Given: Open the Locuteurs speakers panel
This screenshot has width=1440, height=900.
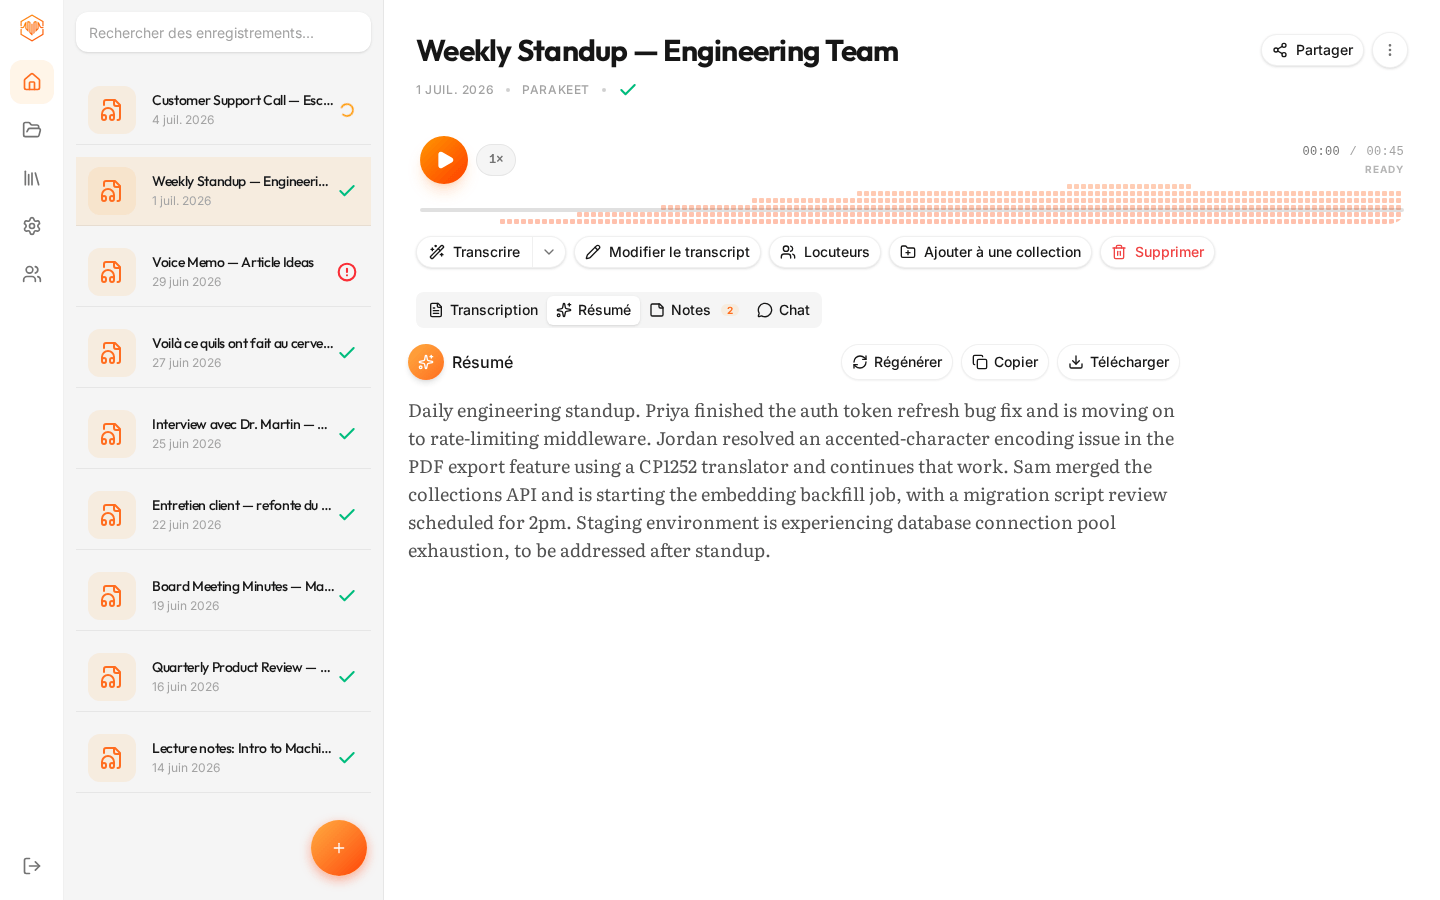Looking at the screenshot, I should coord(825,252).
